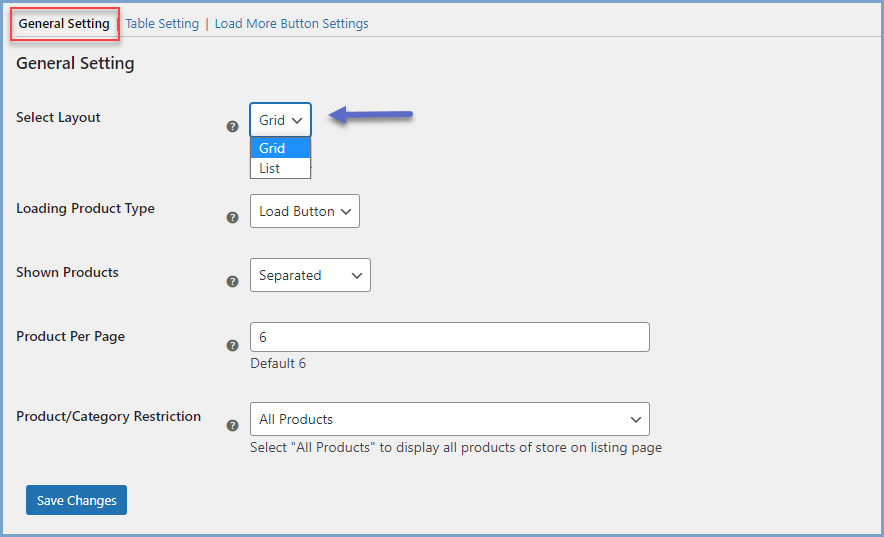Click help icon for Loading Product Type
Viewport: 884px width, 537px height.
click(232, 217)
